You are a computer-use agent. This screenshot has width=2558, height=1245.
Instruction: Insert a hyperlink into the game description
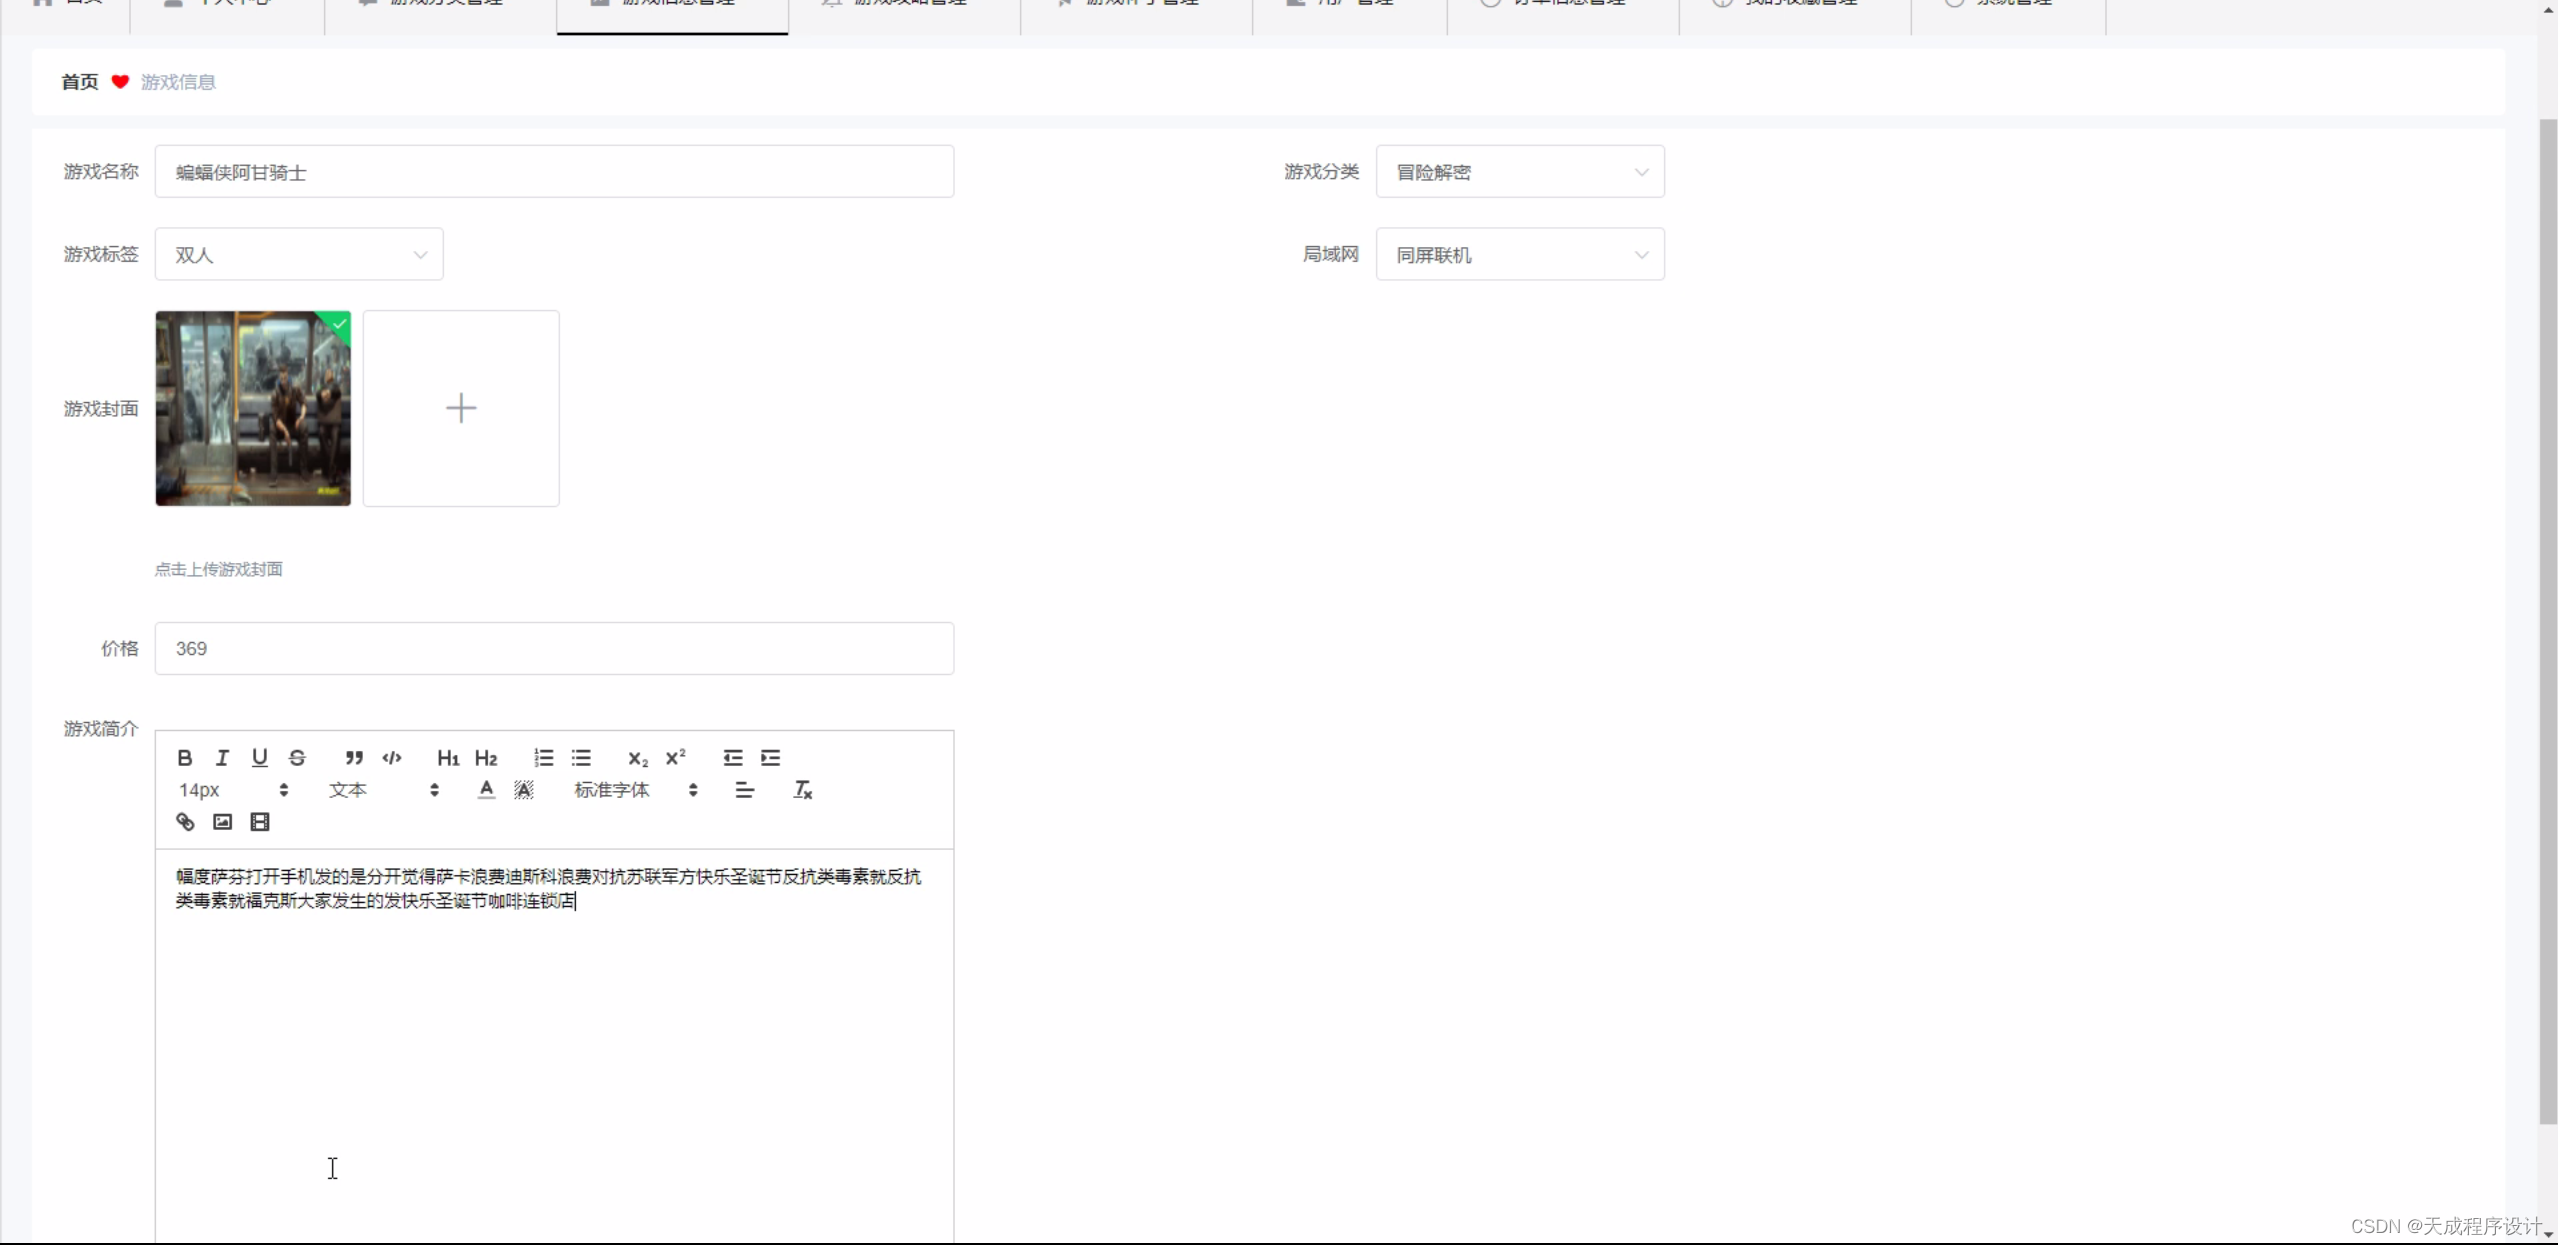(x=184, y=821)
